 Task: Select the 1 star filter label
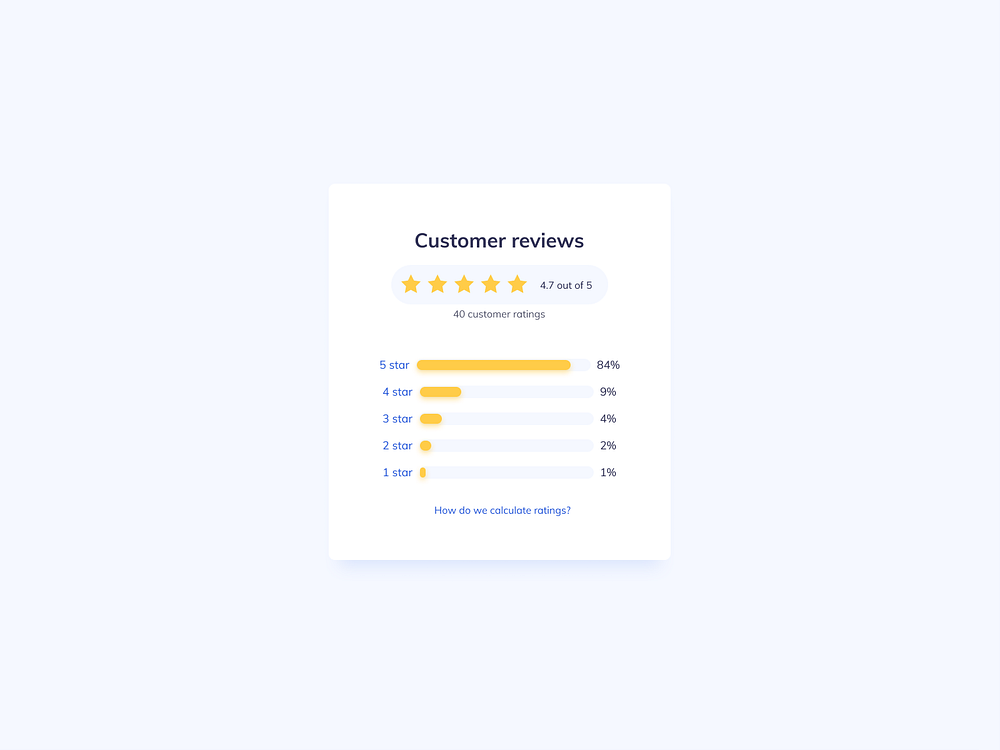tap(397, 472)
